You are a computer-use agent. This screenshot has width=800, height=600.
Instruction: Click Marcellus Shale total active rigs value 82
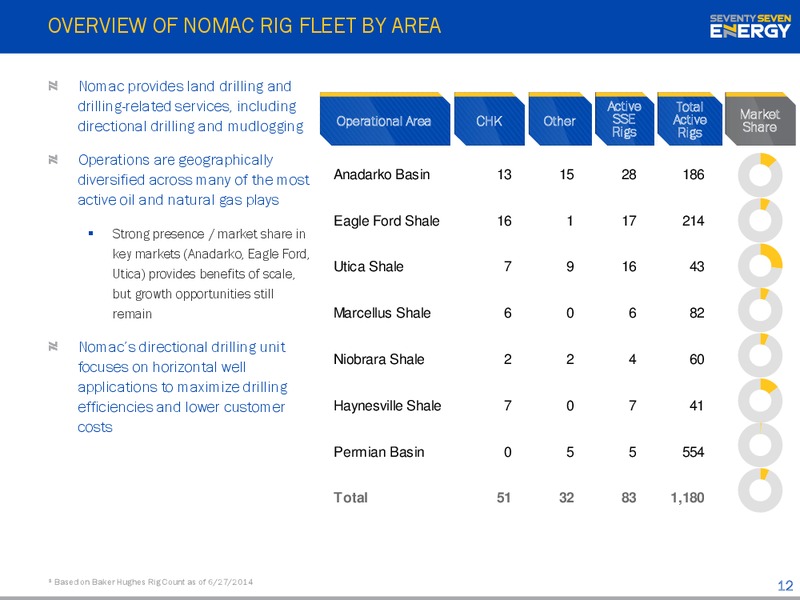(x=696, y=313)
